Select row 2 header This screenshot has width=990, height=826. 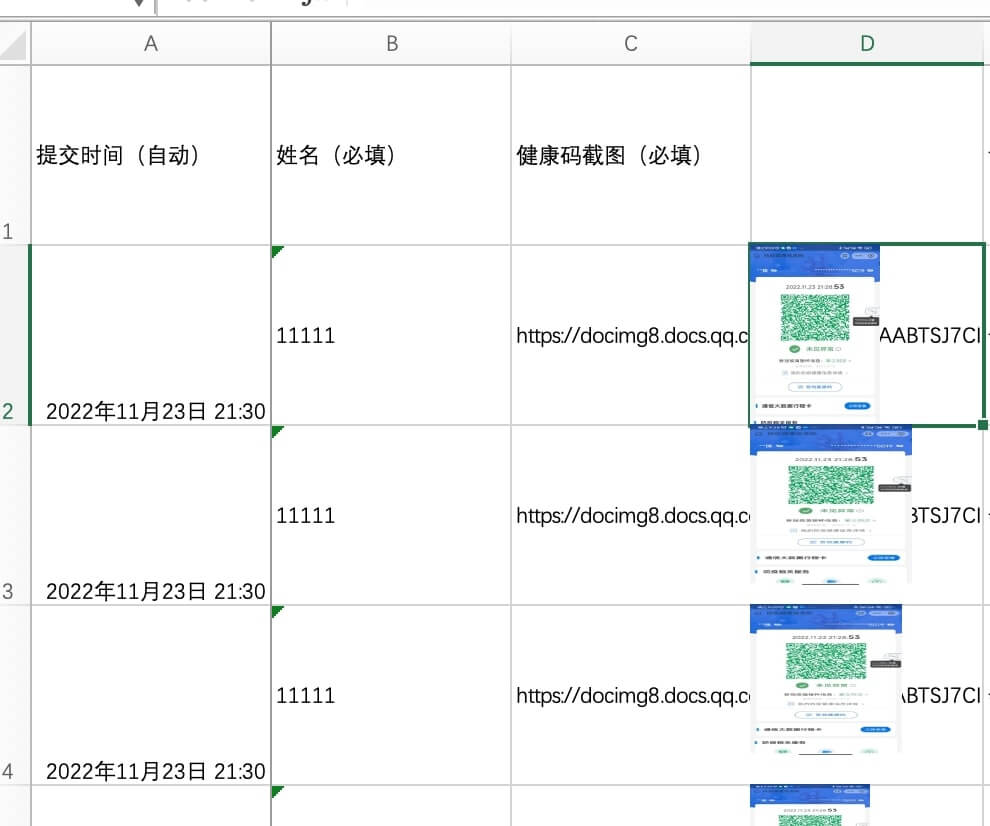click(x=15, y=335)
